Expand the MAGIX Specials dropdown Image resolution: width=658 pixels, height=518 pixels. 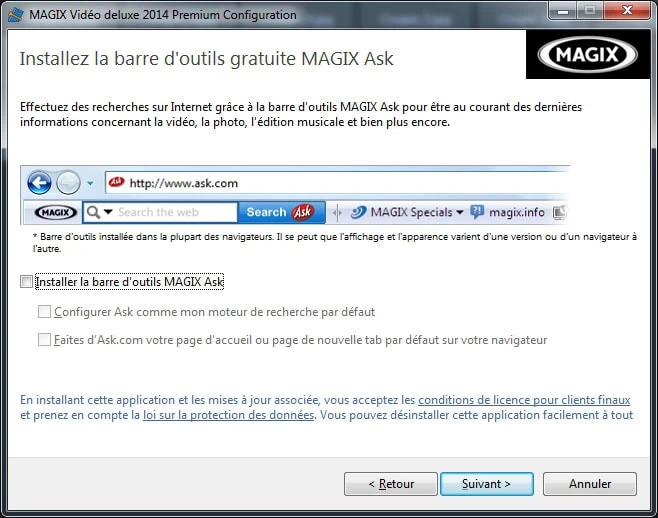pyautogui.click(x=460, y=212)
